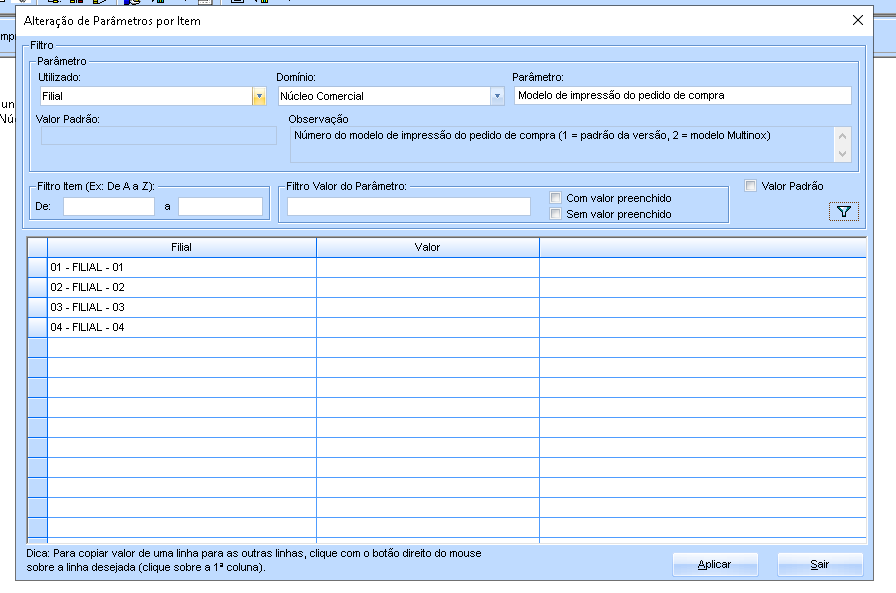Click Observação scroll down arrow
This screenshot has height=593, width=896.
(842, 153)
